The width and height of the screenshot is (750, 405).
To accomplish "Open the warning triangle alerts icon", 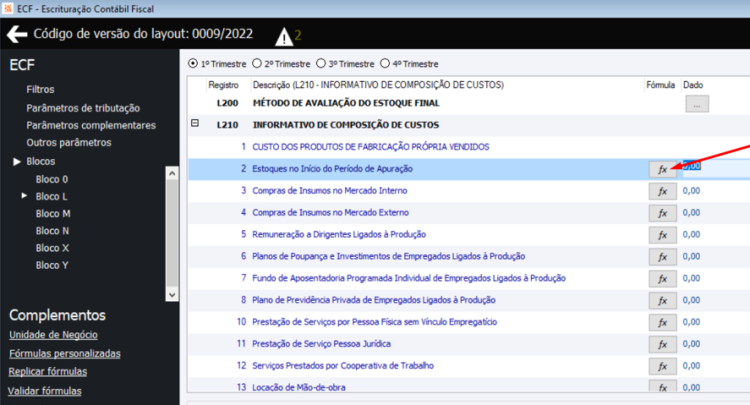I will (x=284, y=36).
